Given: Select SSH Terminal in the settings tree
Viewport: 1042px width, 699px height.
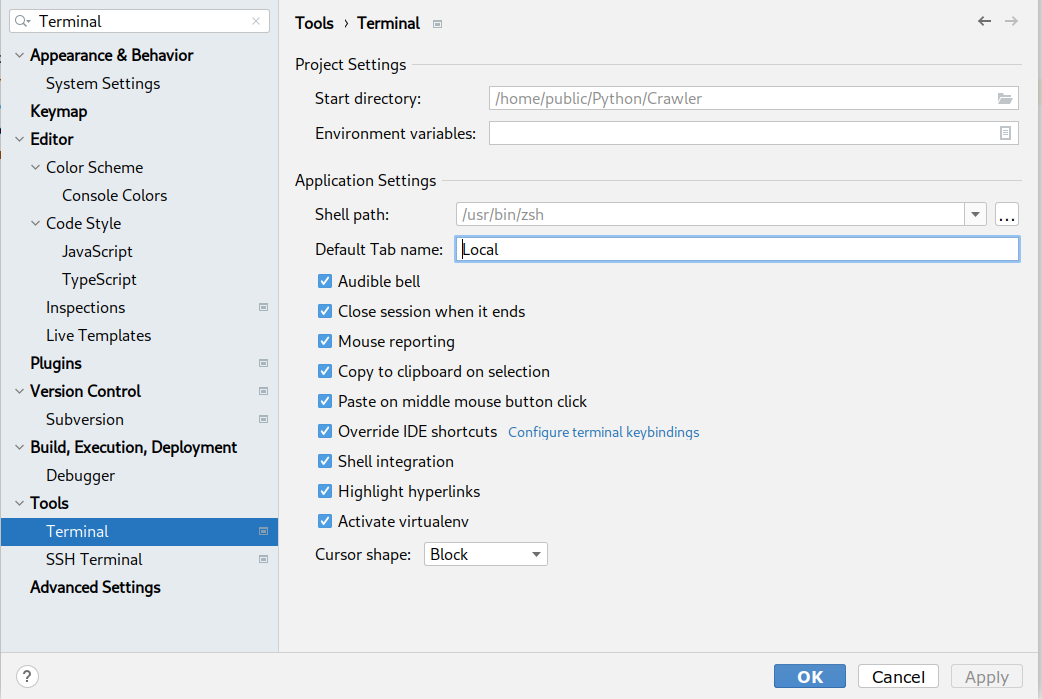Looking at the screenshot, I should [x=94, y=560].
